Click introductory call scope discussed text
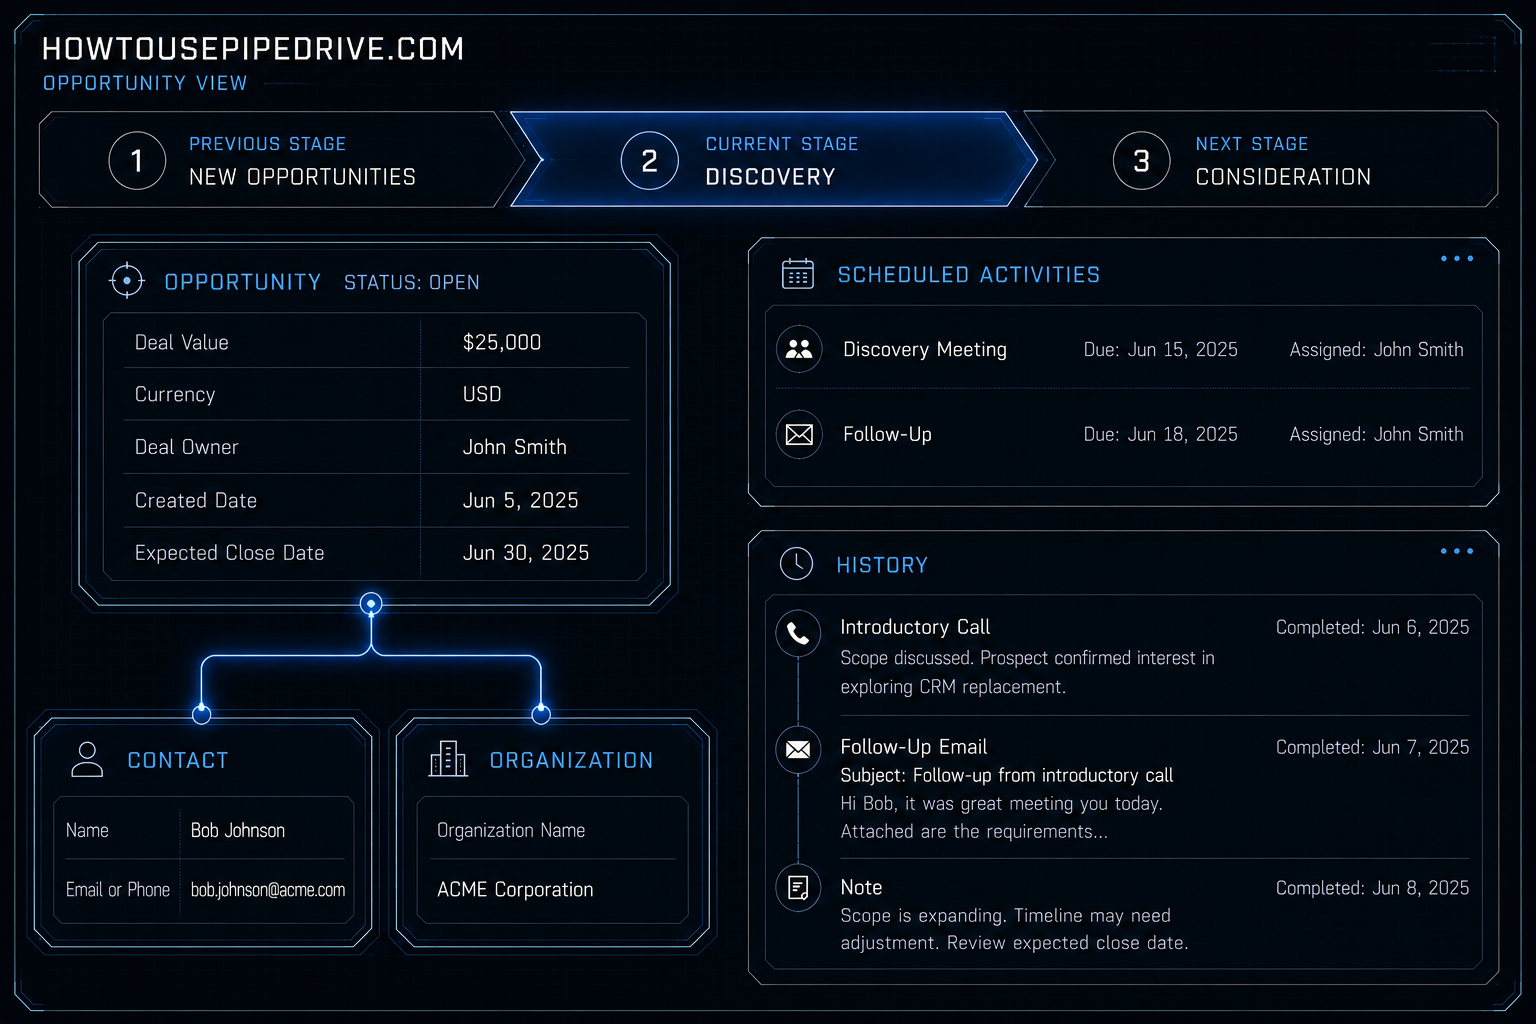Viewport: 1536px width, 1024px height. pos(1027,672)
